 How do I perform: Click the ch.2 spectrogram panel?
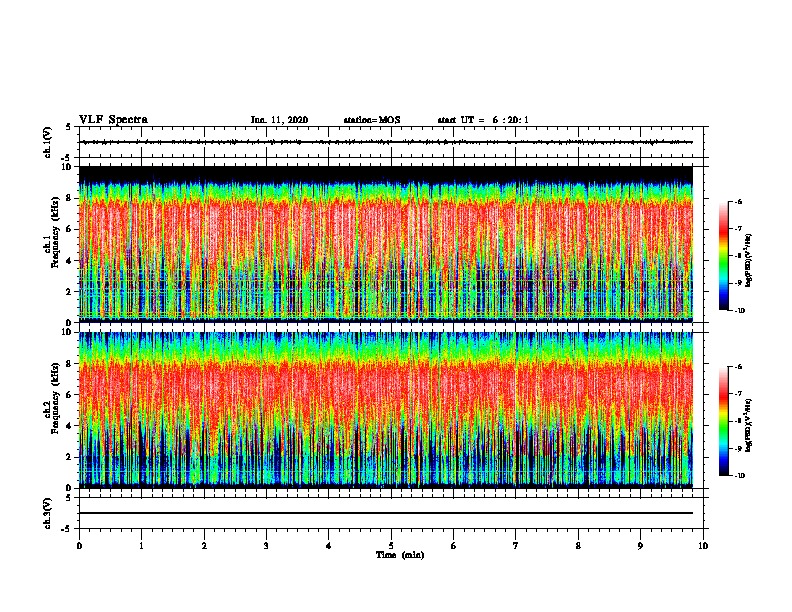coord(386,410)
